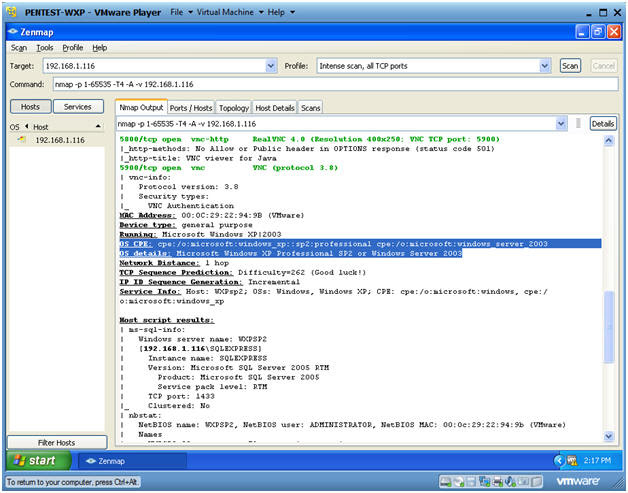Open the Target dropdown arrow
Screen dimensions: 628x493
(271, 66)
